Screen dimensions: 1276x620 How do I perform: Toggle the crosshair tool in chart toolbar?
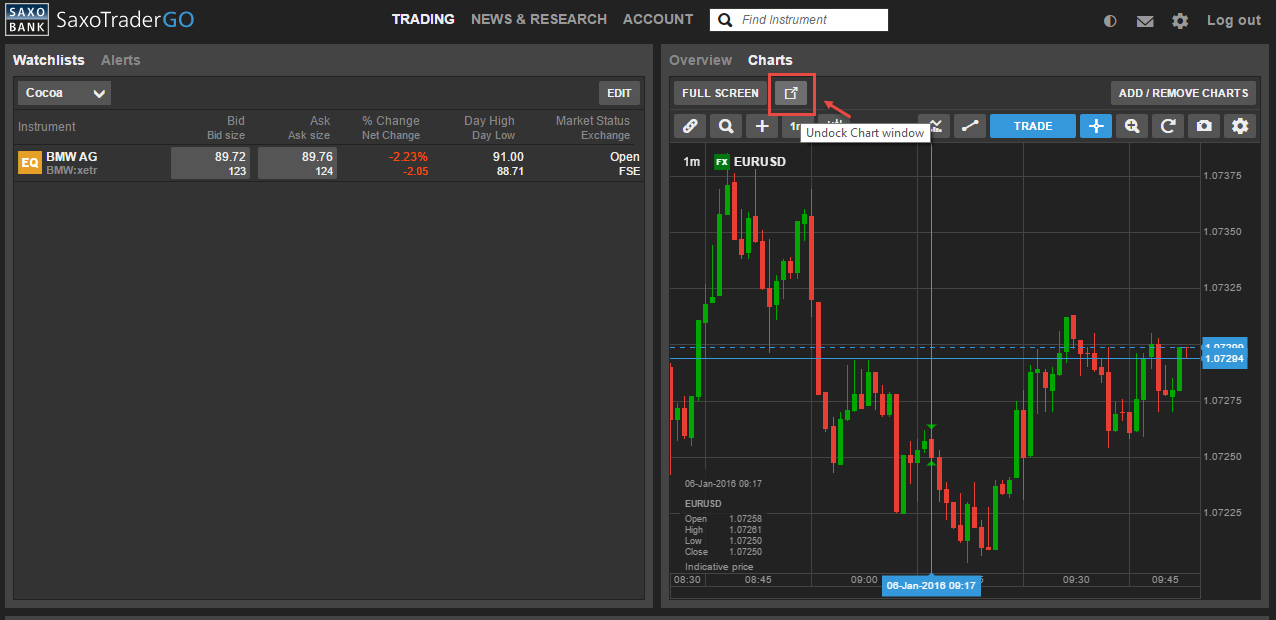(x=1096, y=126)
